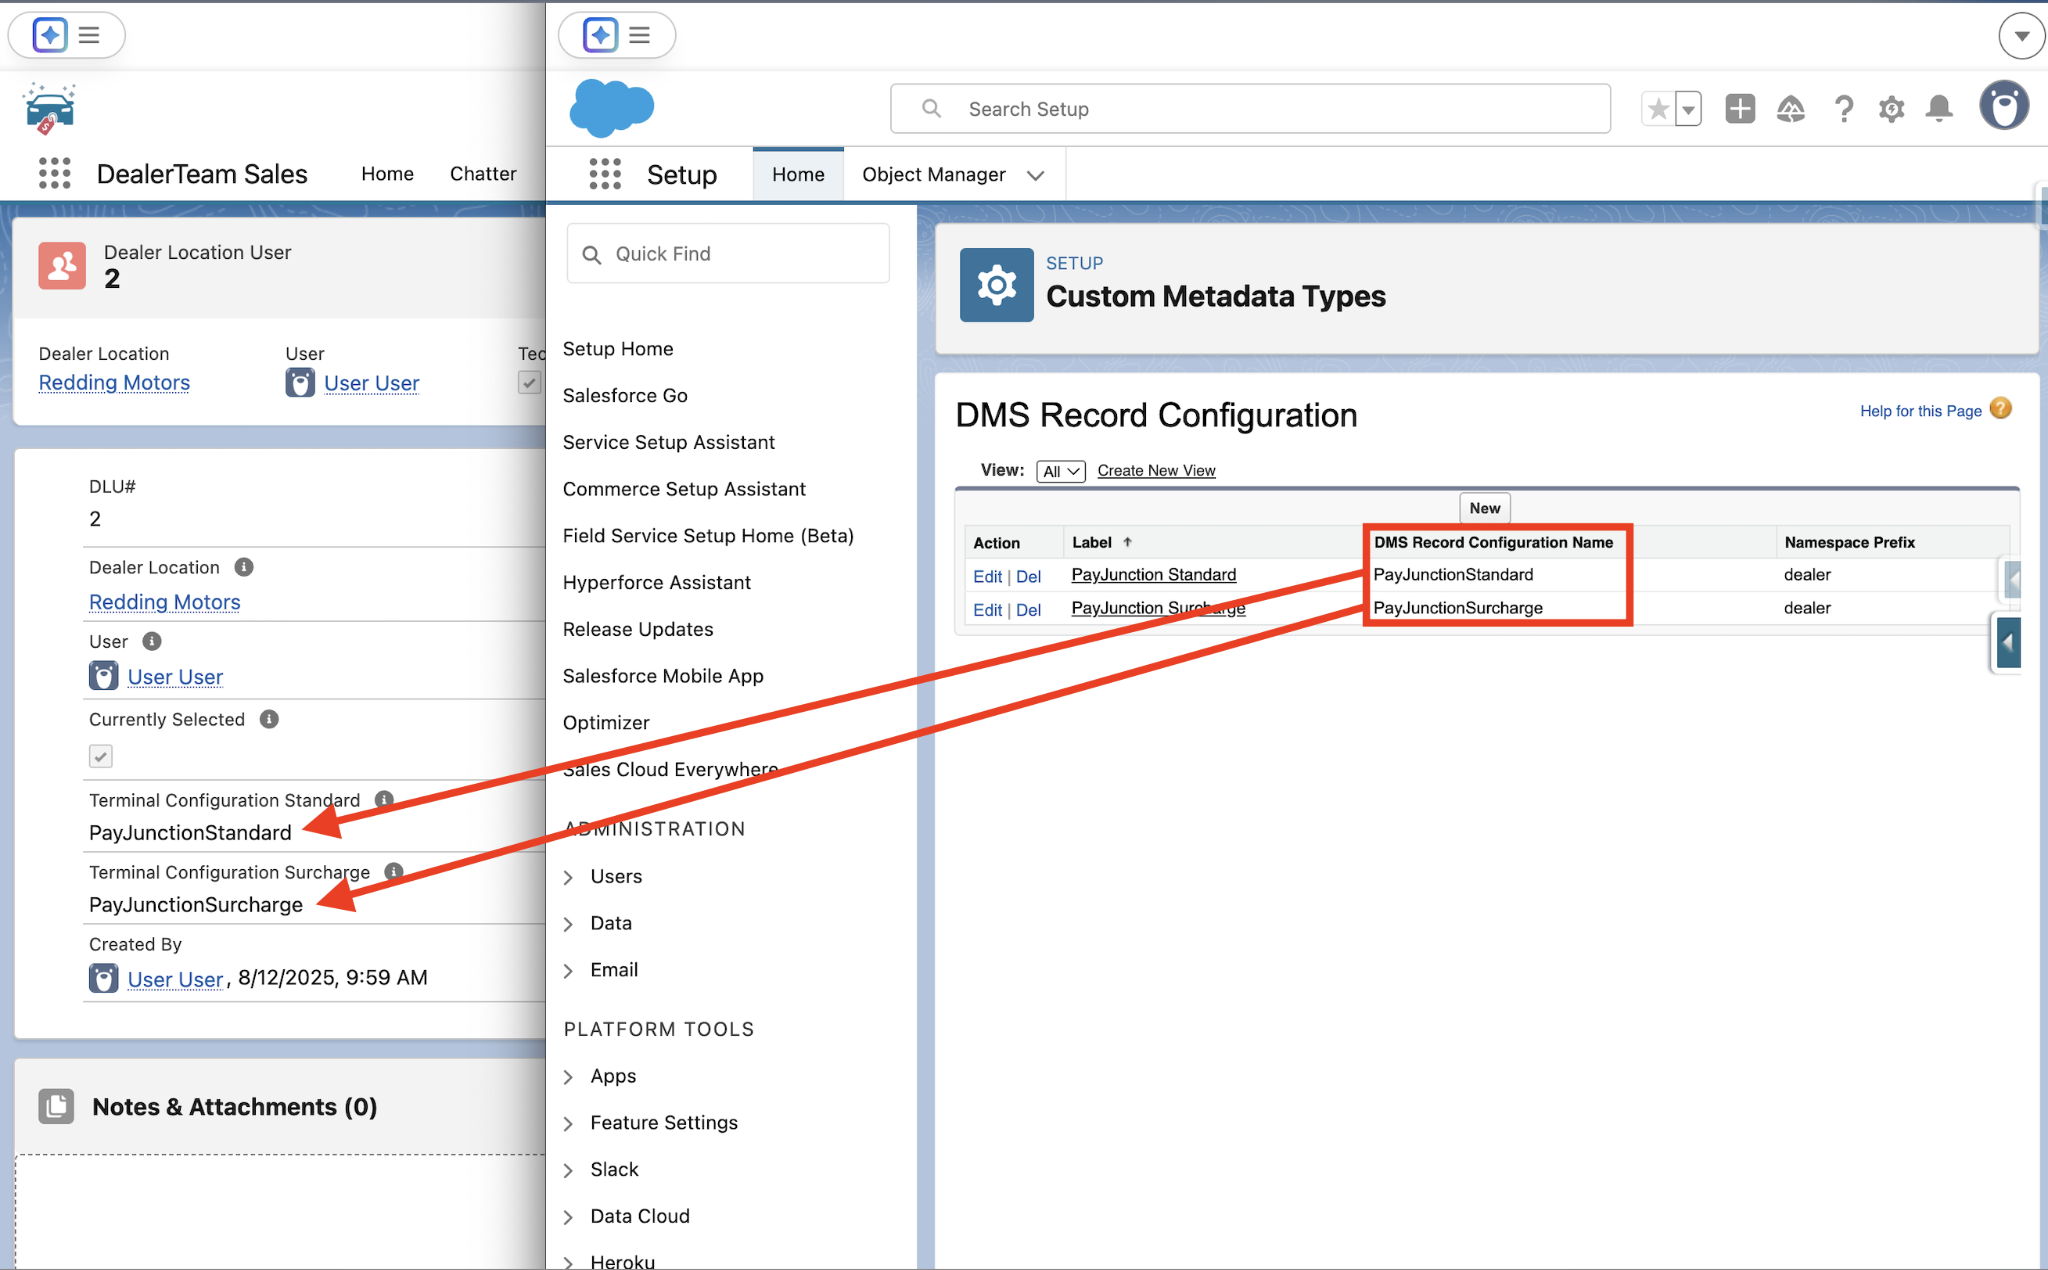Open the Chatter tab in DealerTeam Sales
This screenshot has height=1270, width=2048.
(483, 174)
